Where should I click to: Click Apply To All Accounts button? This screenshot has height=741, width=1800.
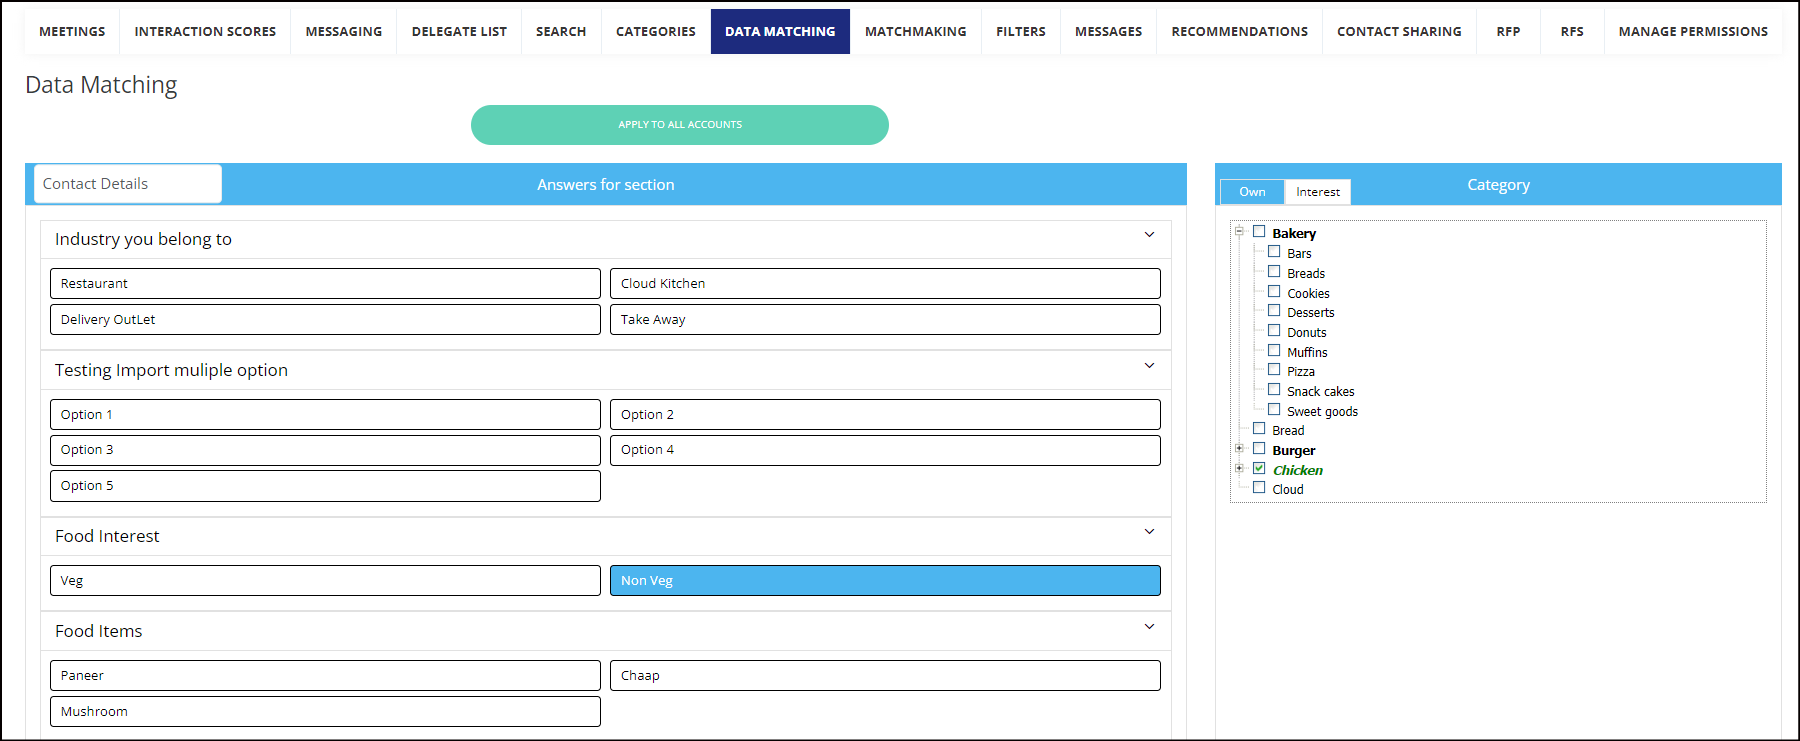pos(680,125)
